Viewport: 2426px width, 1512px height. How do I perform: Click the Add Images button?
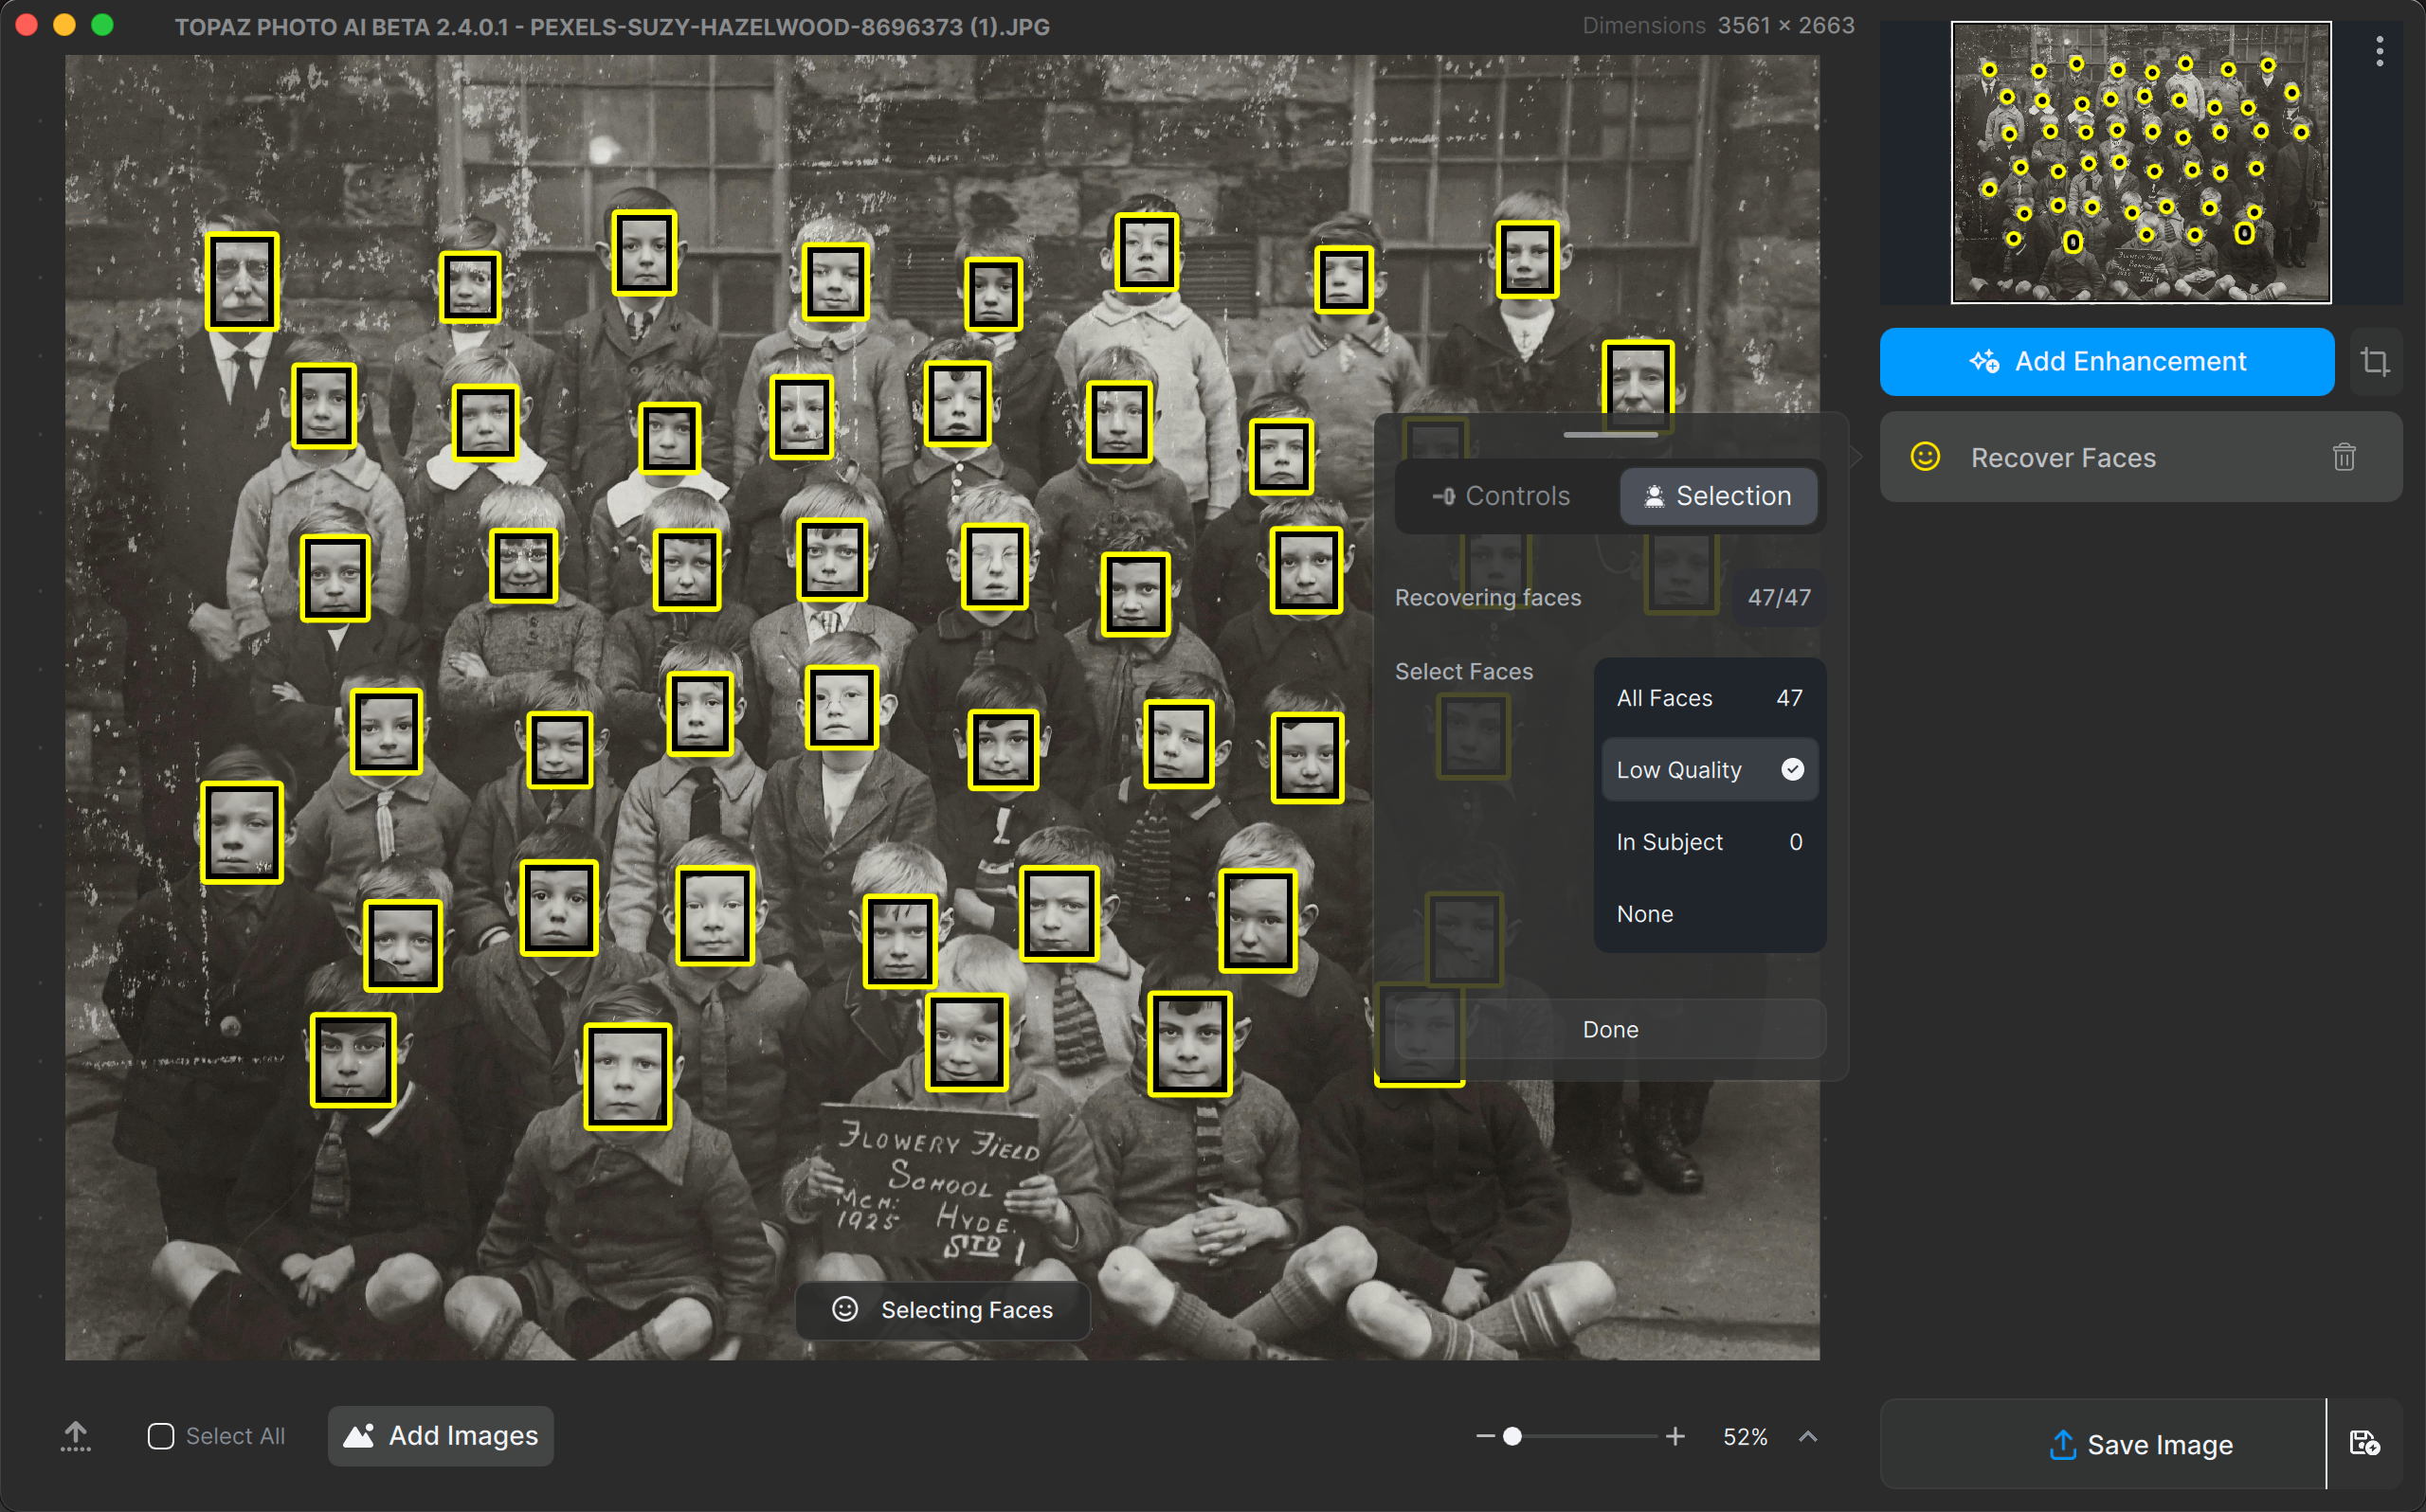pos(441,1436)
